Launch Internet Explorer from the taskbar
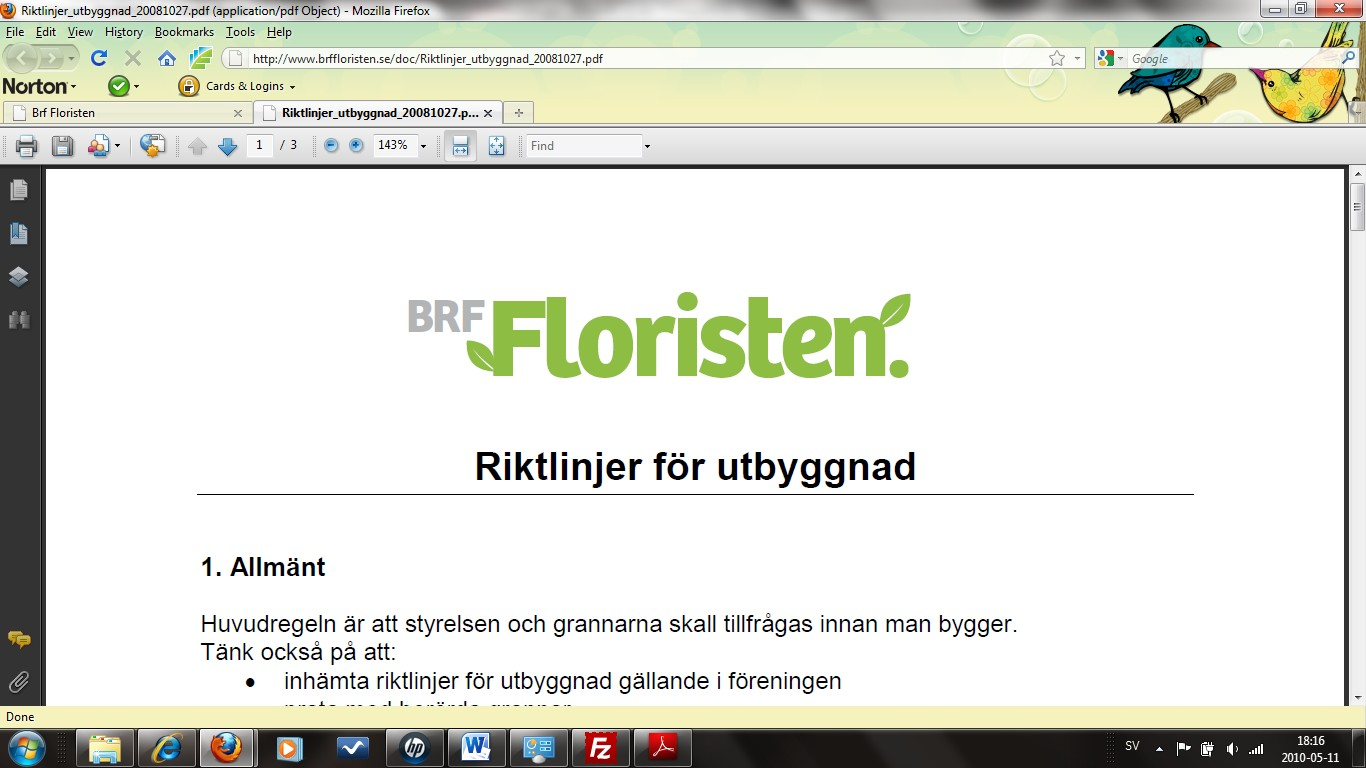This screenshot has height=768, width=1366. click(x=166, y=748)
